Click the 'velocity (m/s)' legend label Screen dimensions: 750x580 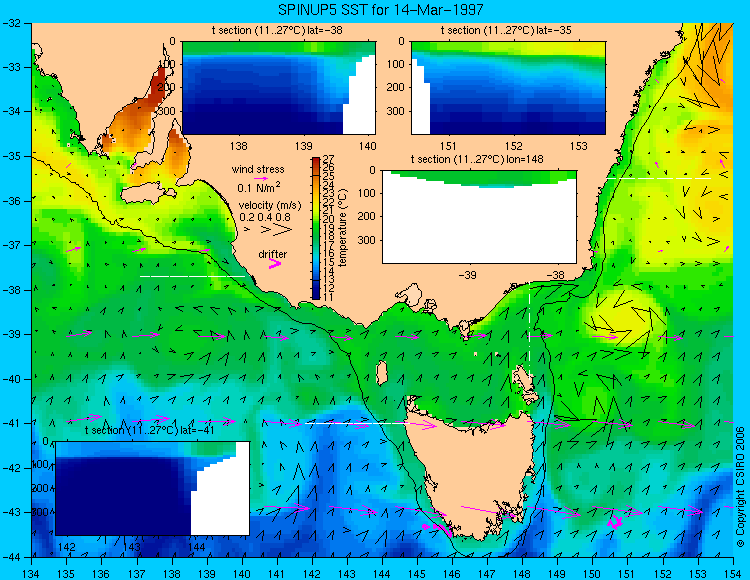click(270, 206)
